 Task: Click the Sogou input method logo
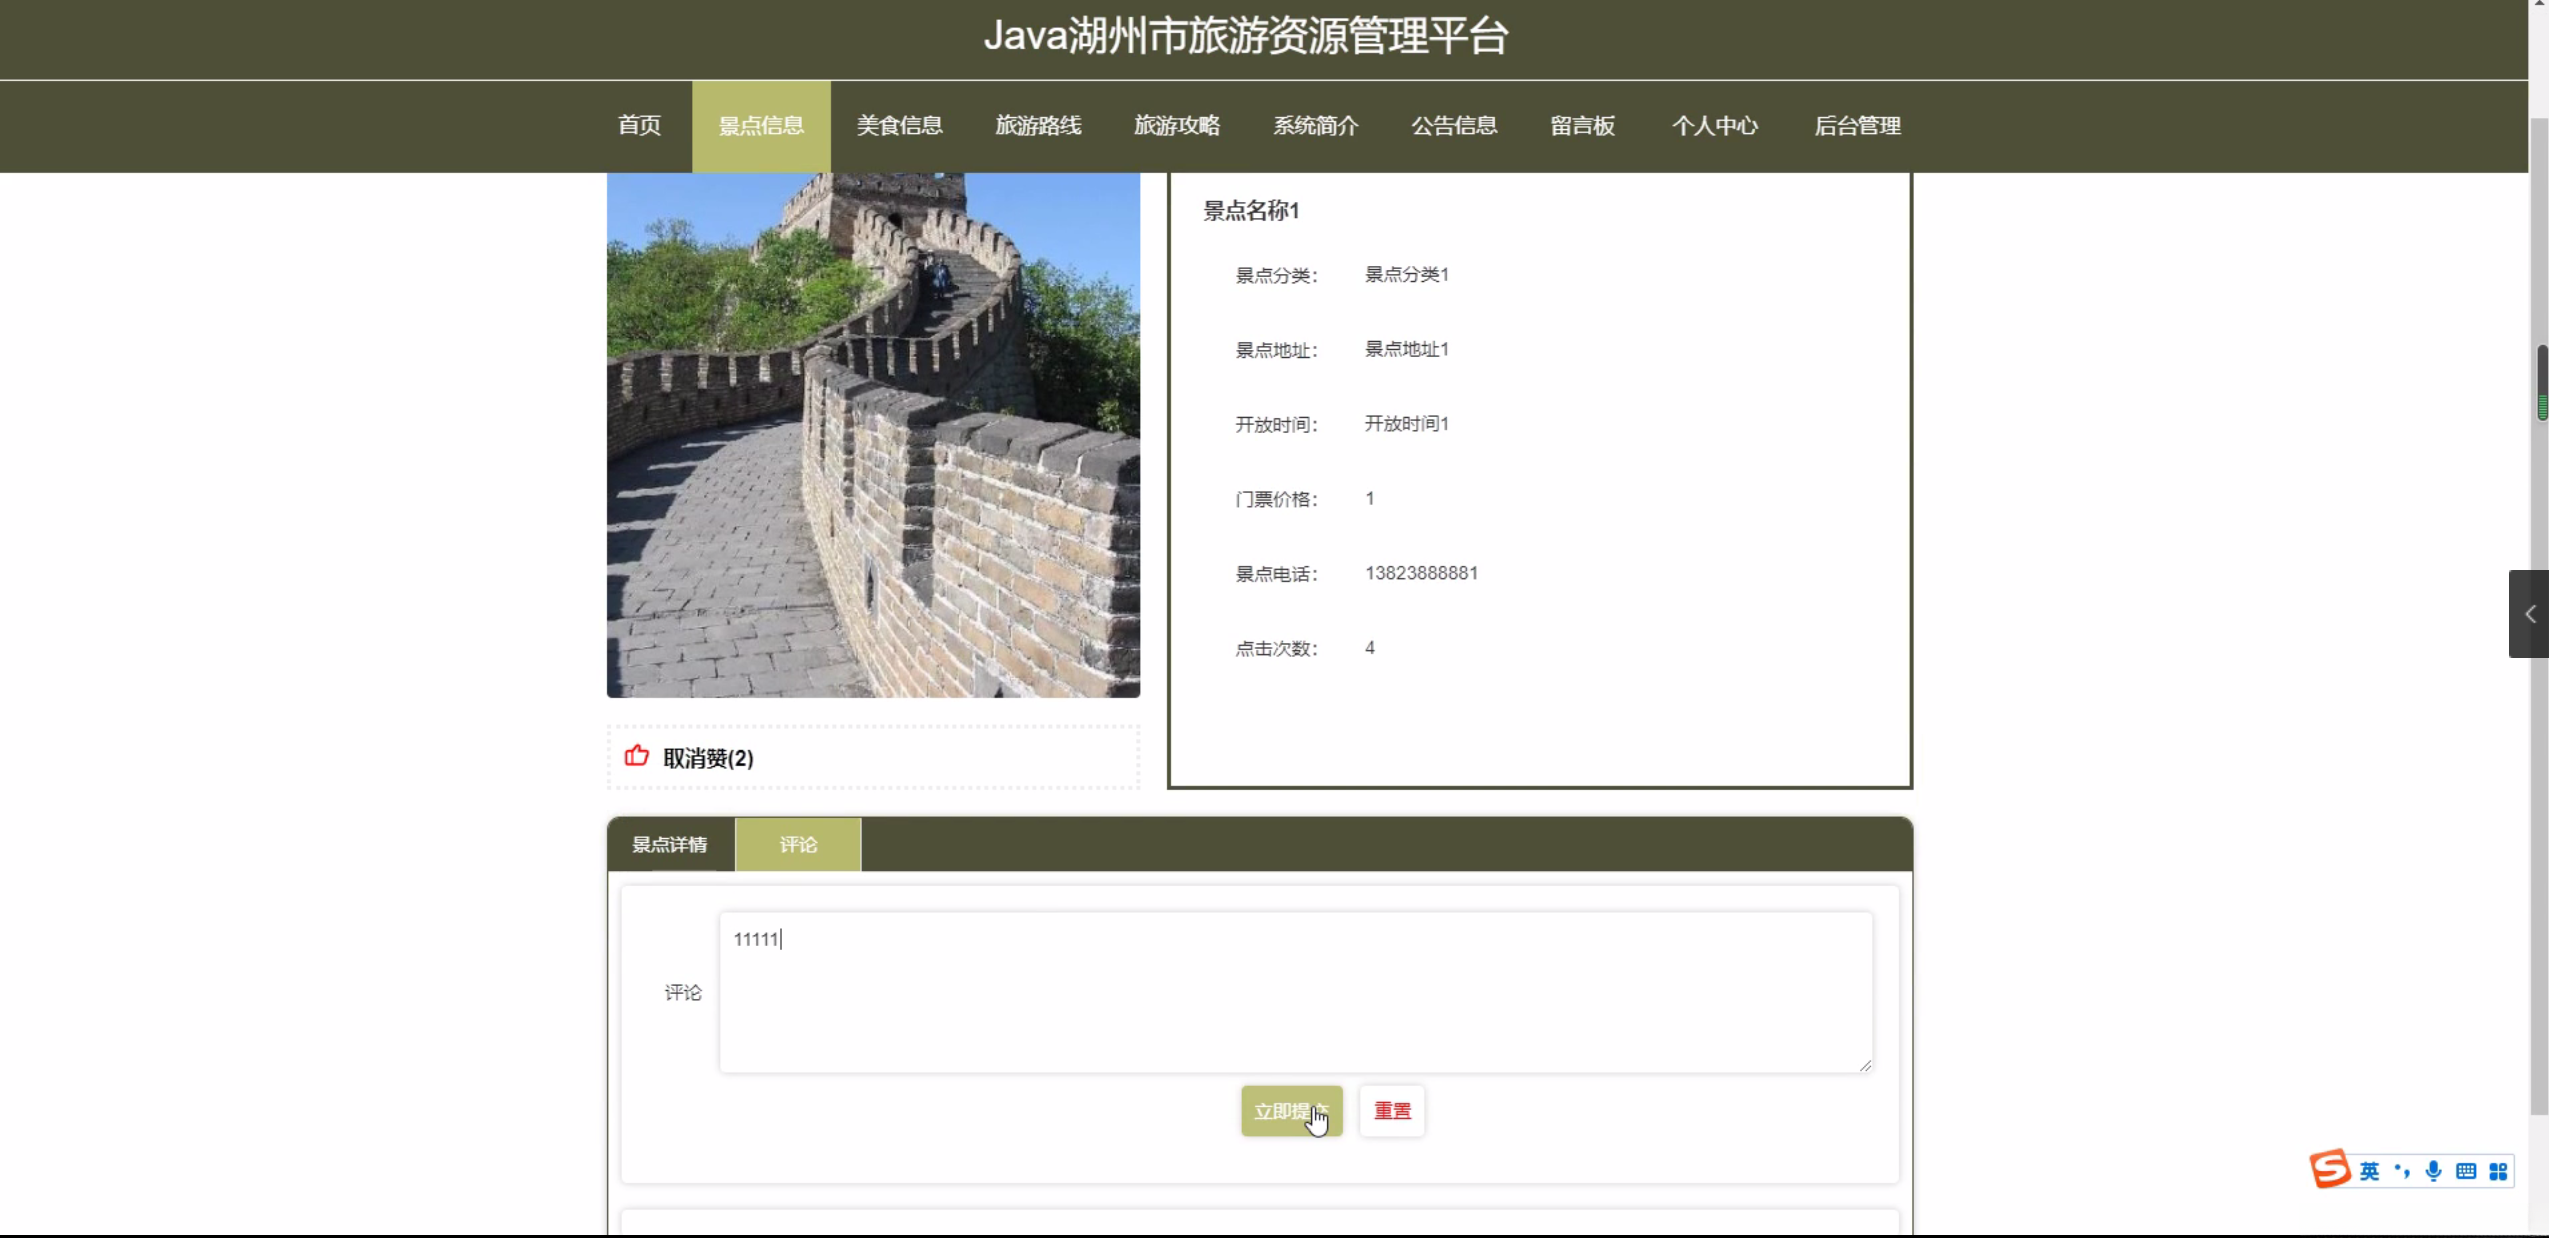coord(2330,1169)
